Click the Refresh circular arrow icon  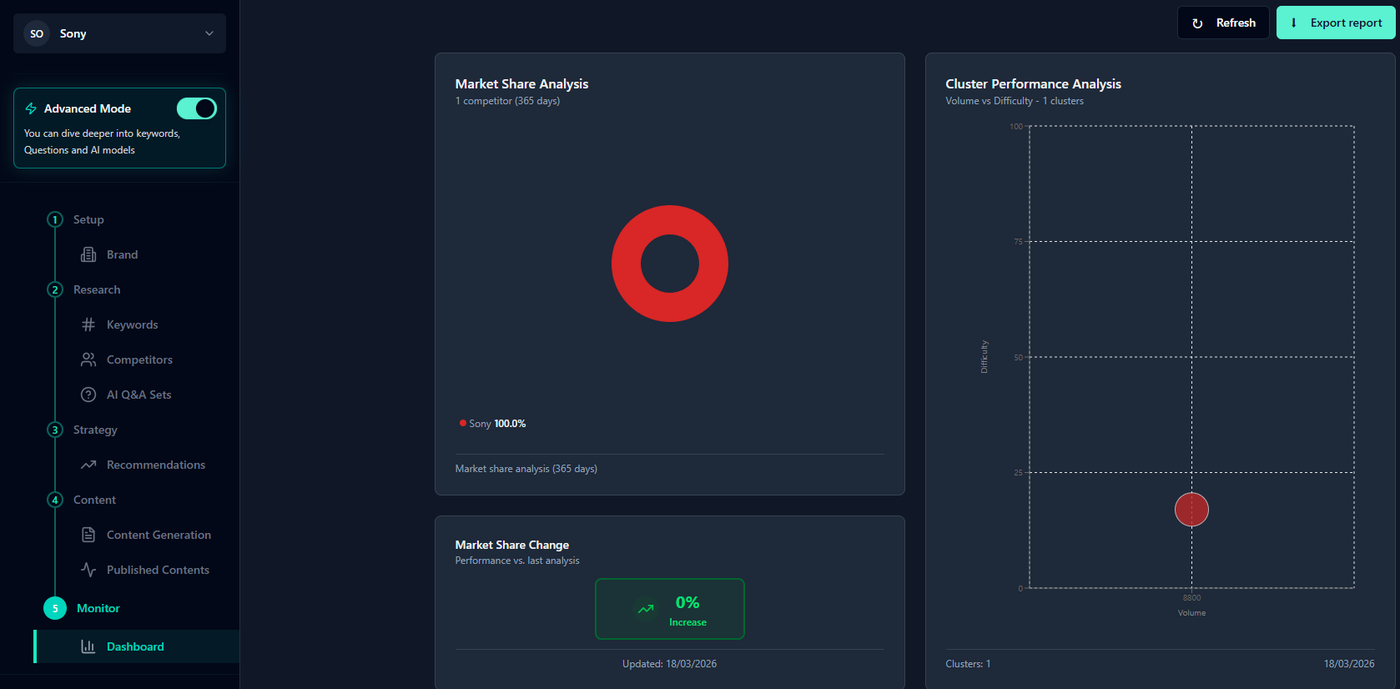tap(1198, 23)
